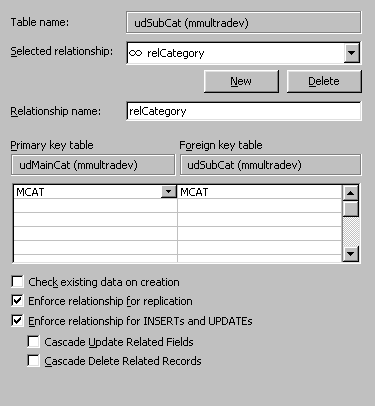
Task: Click the column grid scroll down arrow
Action: point(351,254)
